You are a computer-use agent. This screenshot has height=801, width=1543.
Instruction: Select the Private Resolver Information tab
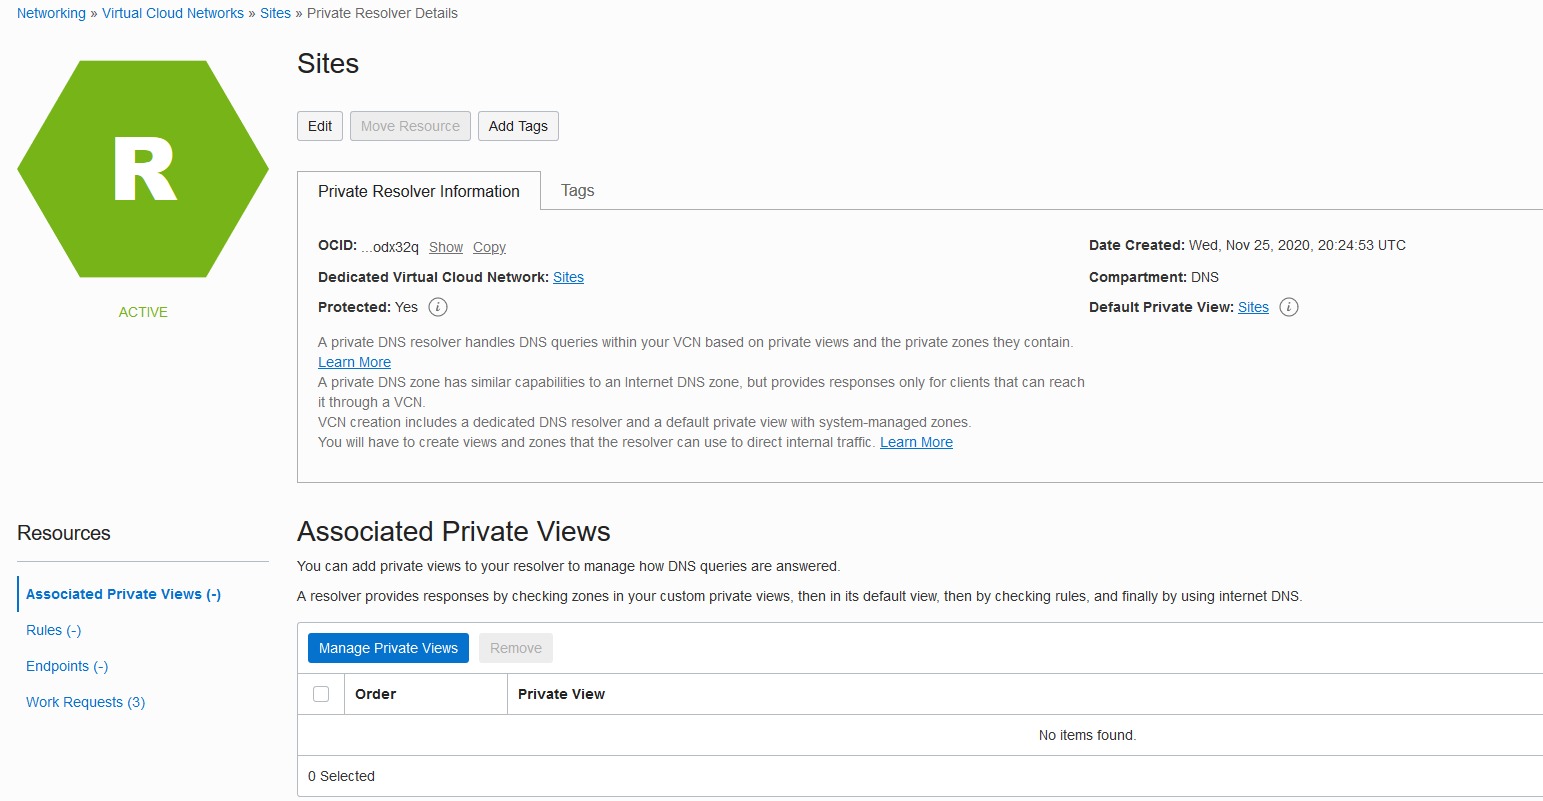[419, 191]
